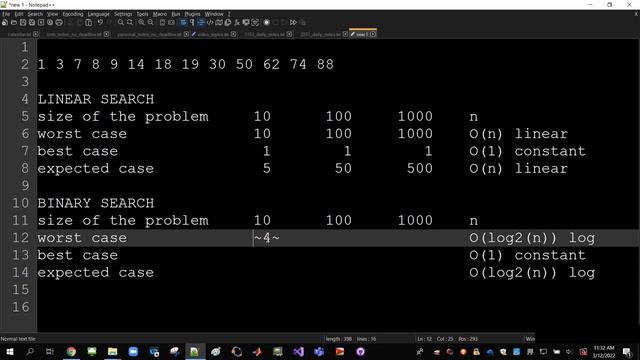Close the active new 1 tab

373,34
